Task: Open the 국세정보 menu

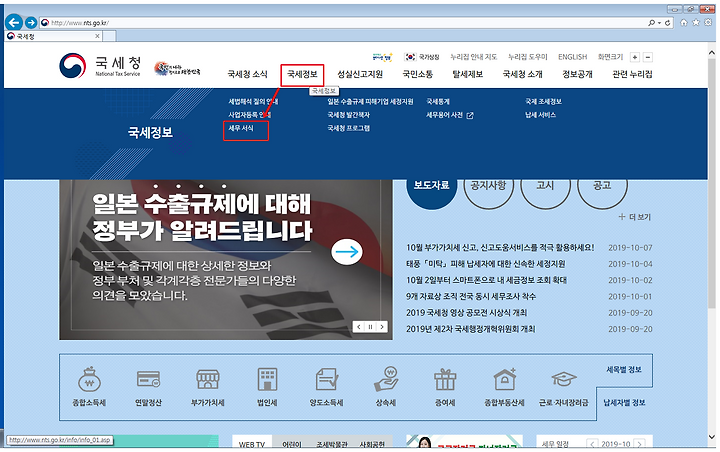Action: click(302, 74)
